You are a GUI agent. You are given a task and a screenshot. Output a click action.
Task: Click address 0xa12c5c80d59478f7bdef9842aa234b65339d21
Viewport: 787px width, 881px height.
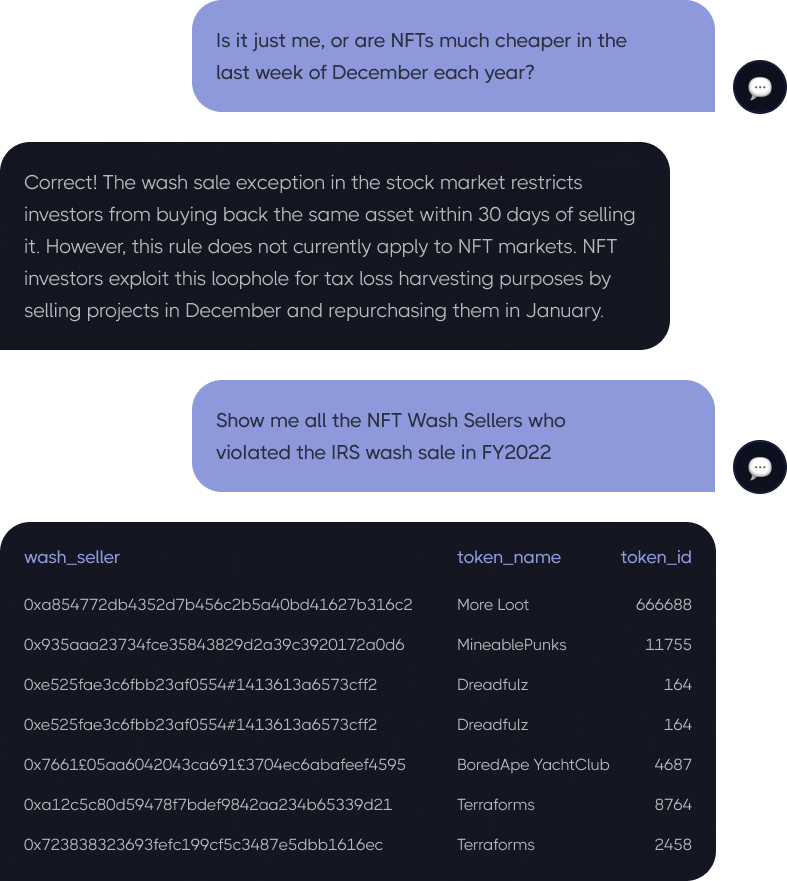(x=208, y=805)
